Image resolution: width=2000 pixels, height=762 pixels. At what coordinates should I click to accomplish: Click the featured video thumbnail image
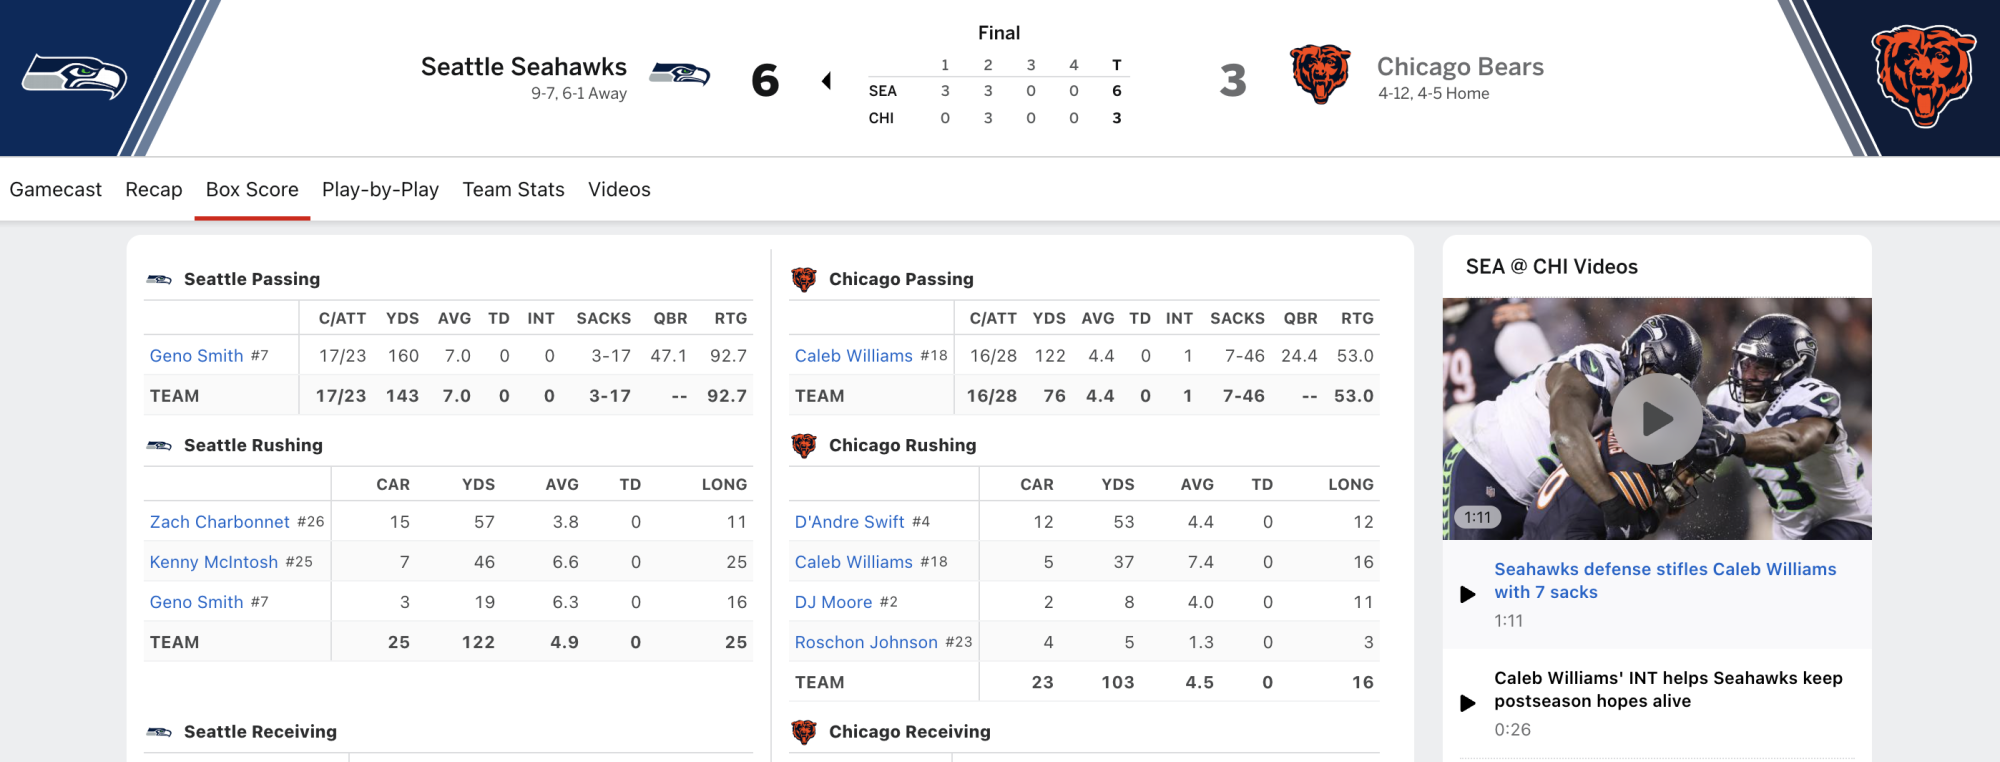coord(1657,418)
